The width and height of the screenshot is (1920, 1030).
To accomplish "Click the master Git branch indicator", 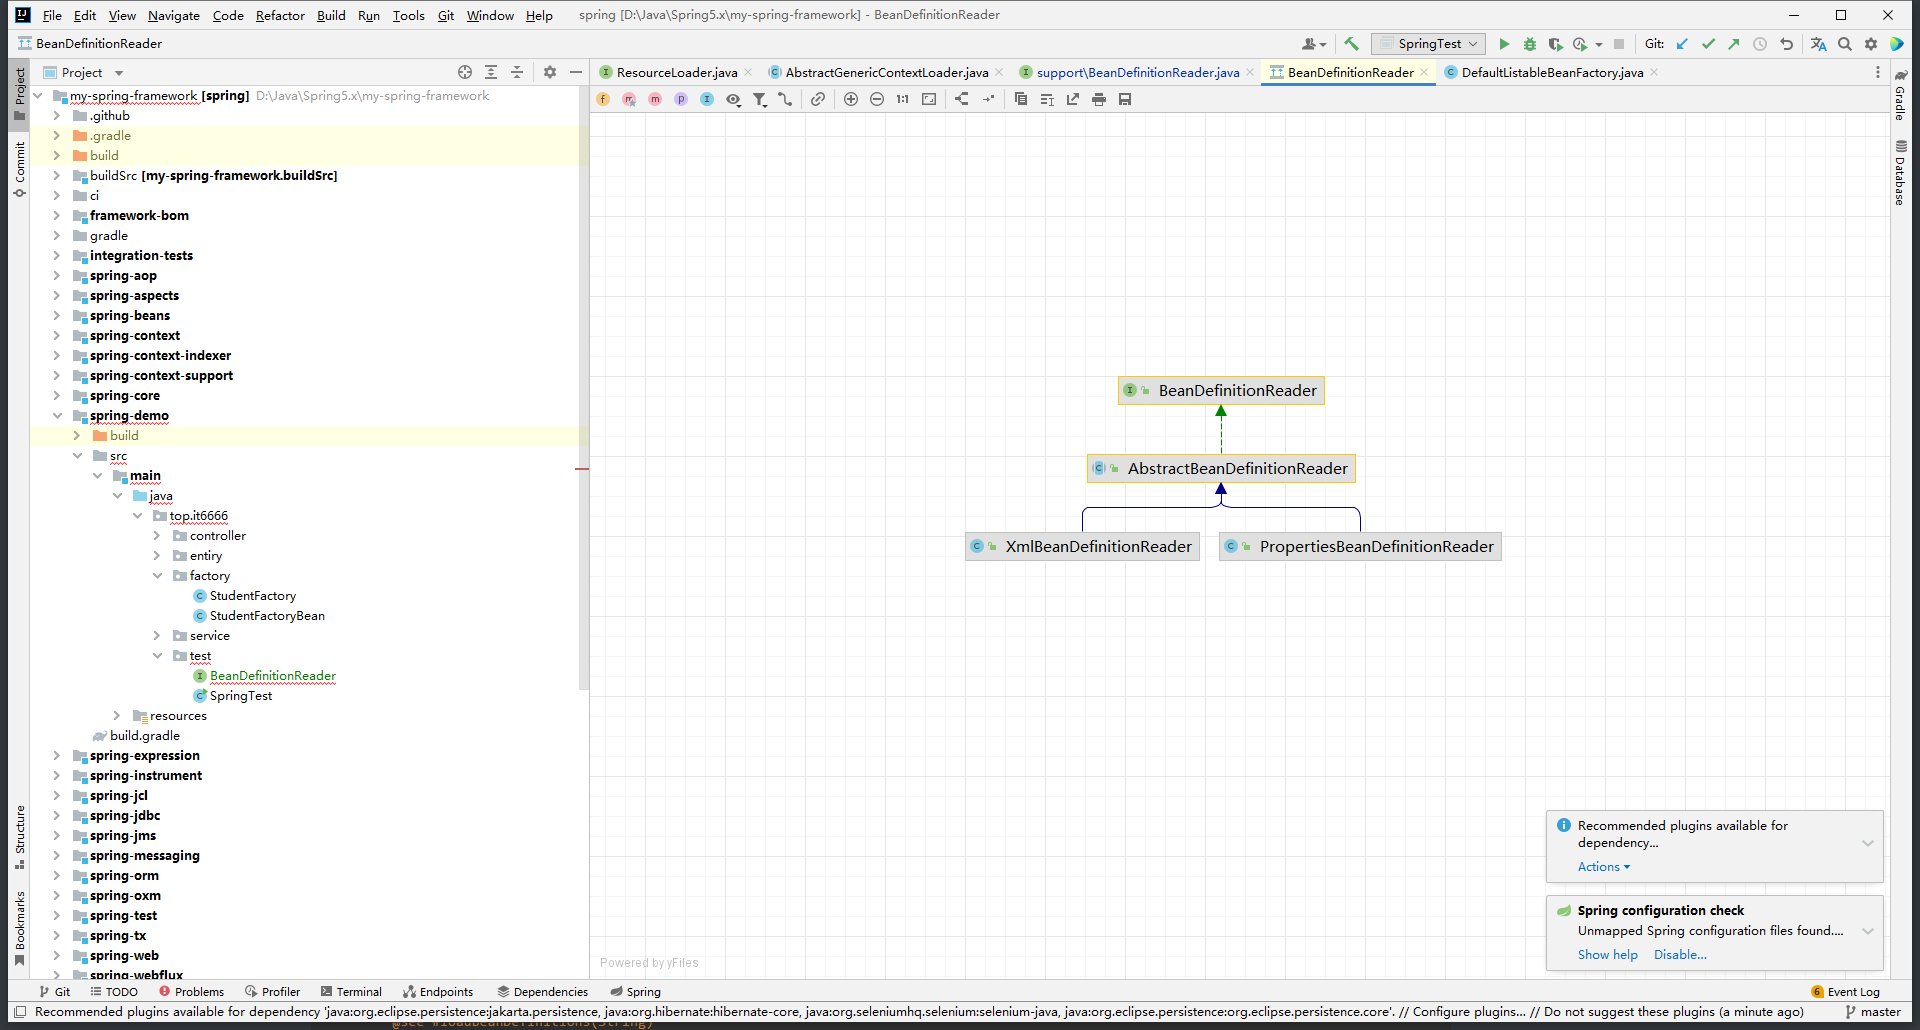I will pyautogui.click(x=1873, y=1012).
